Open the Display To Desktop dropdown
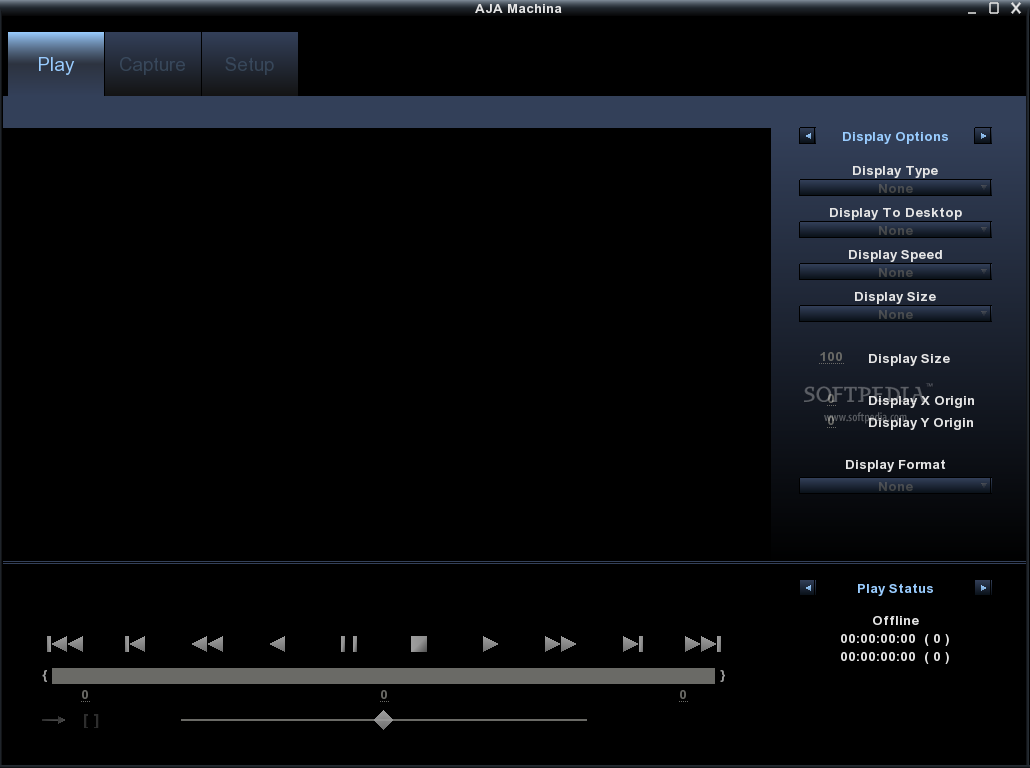Screen dimensions: 1030x768 pyautogui.click(x=895, y=230)
